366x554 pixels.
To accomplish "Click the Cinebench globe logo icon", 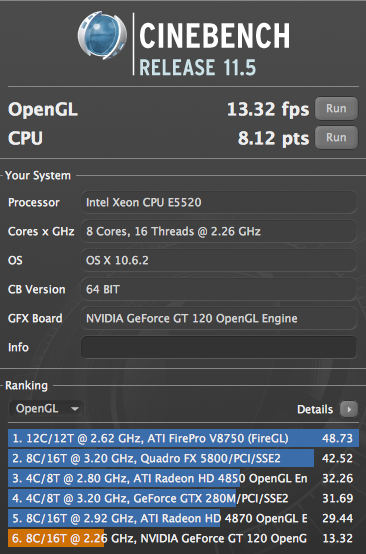I will point(102,35).
